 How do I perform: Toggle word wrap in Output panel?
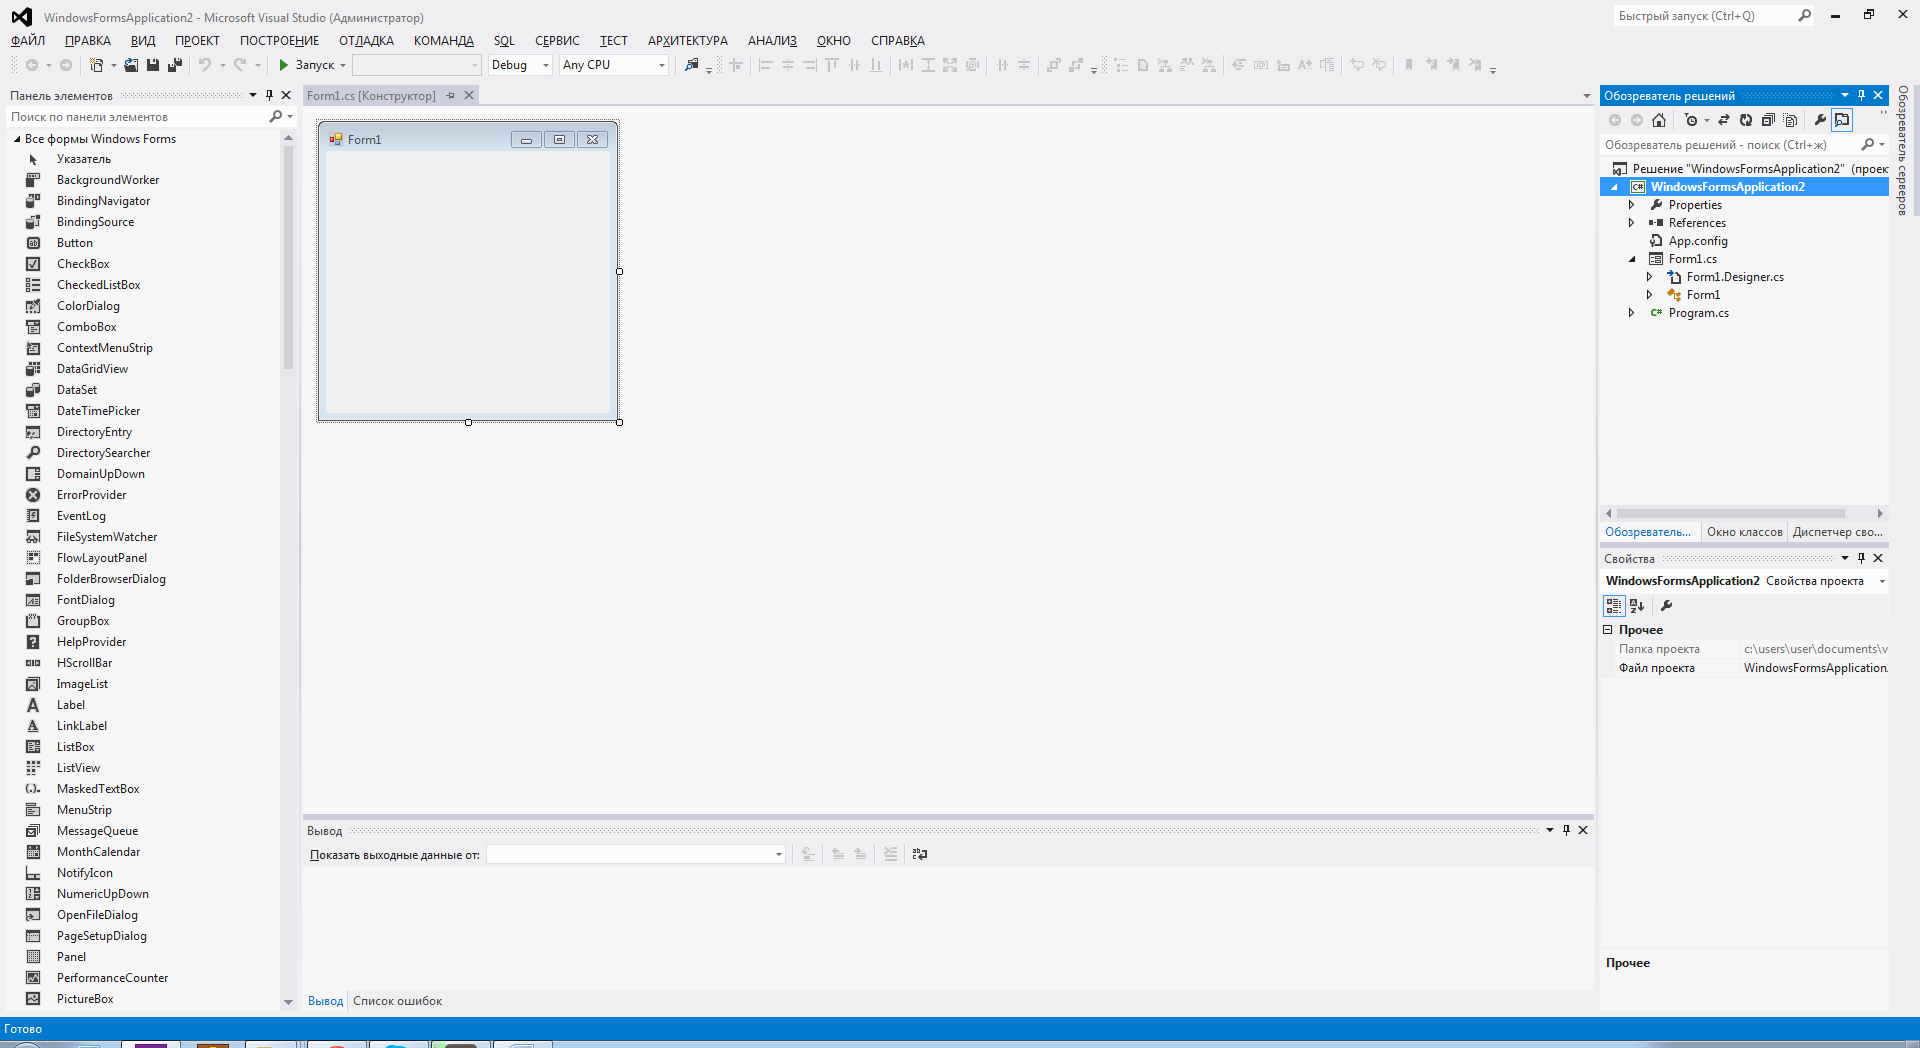920,854
